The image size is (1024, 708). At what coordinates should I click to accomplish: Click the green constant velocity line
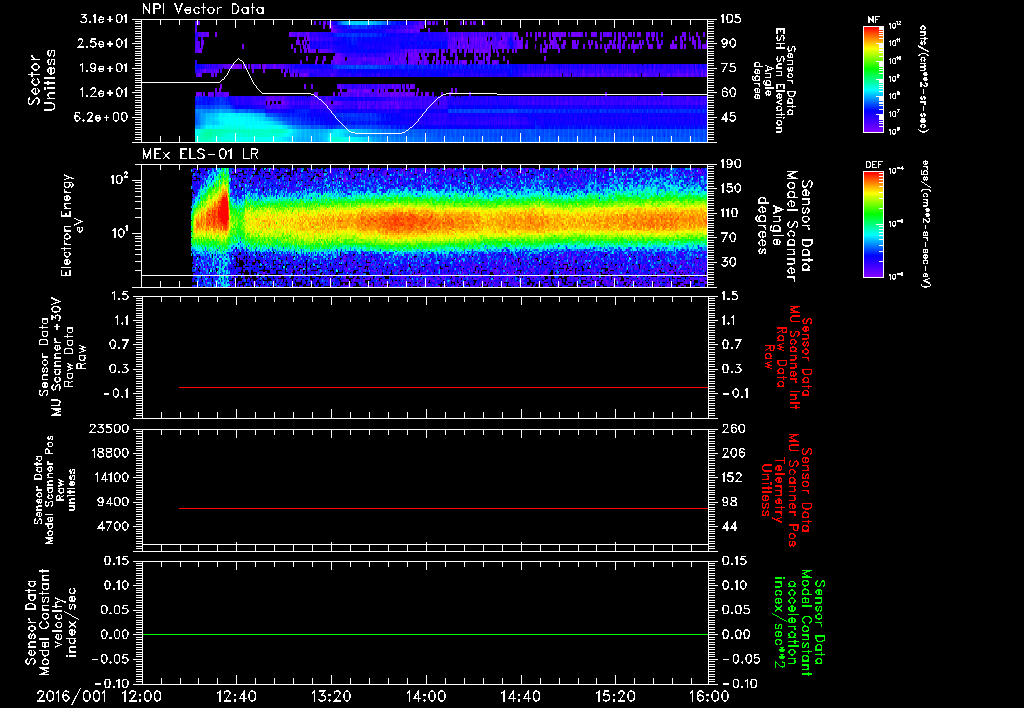(x=425, y=634)
